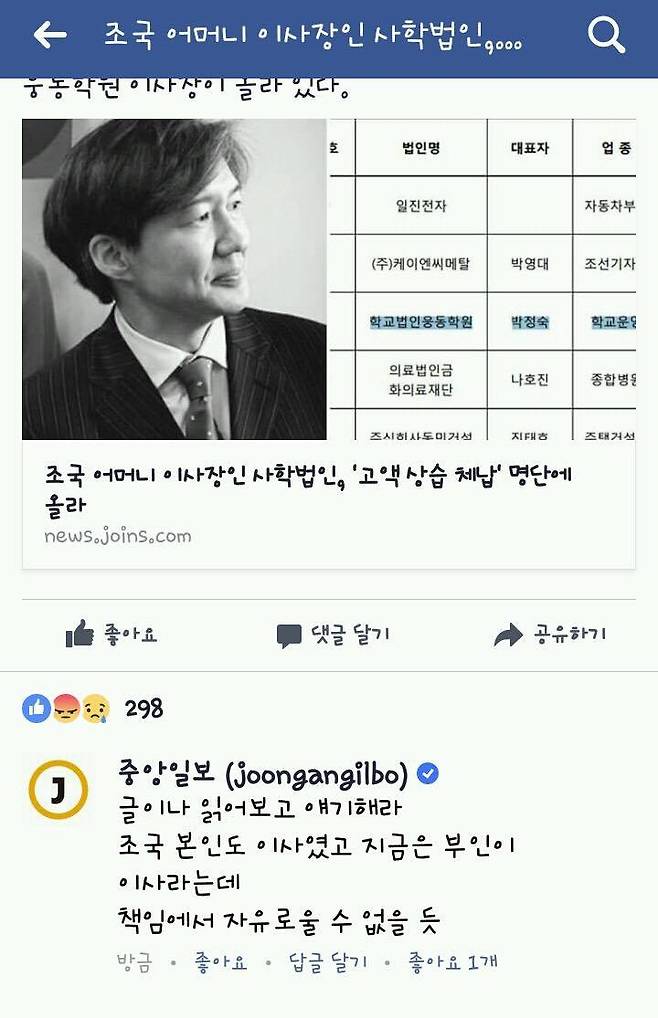The image size is (658, 1018).
Task: Tap the crying face reaction icon
Action: [95, 708]
